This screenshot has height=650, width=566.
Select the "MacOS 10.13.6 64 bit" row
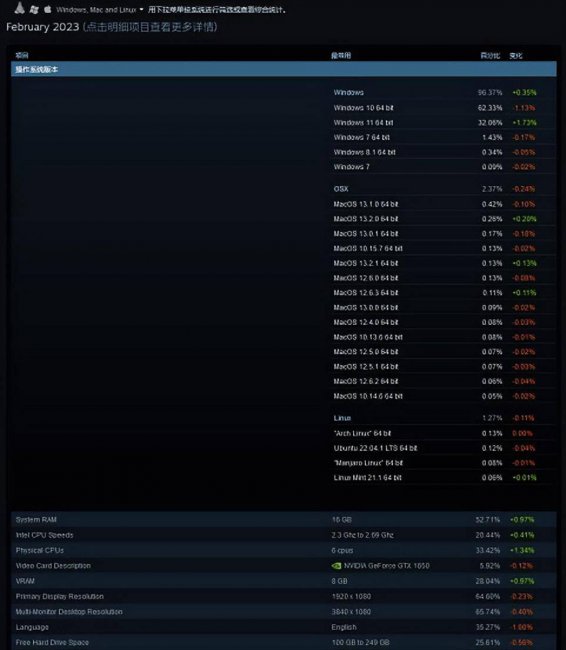pyautogui.click(x=444, y=337)
